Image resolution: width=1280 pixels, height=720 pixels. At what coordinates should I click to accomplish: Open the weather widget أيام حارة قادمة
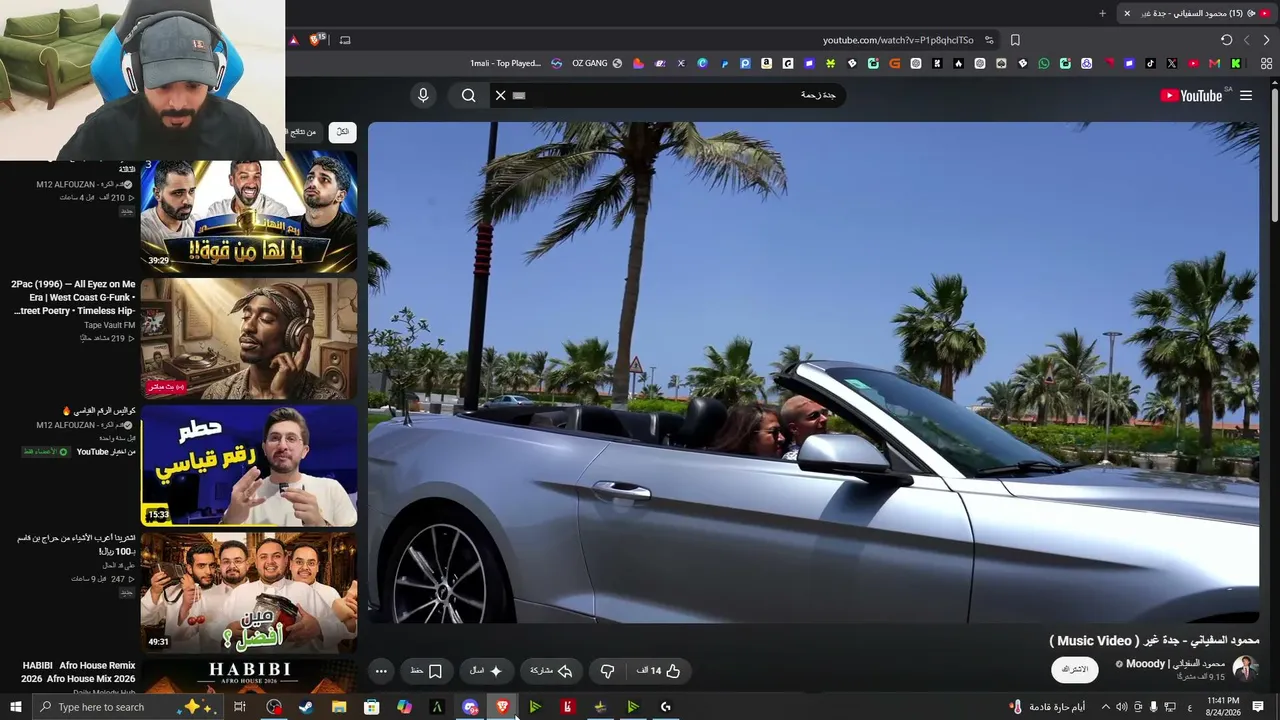(1048, 707)
